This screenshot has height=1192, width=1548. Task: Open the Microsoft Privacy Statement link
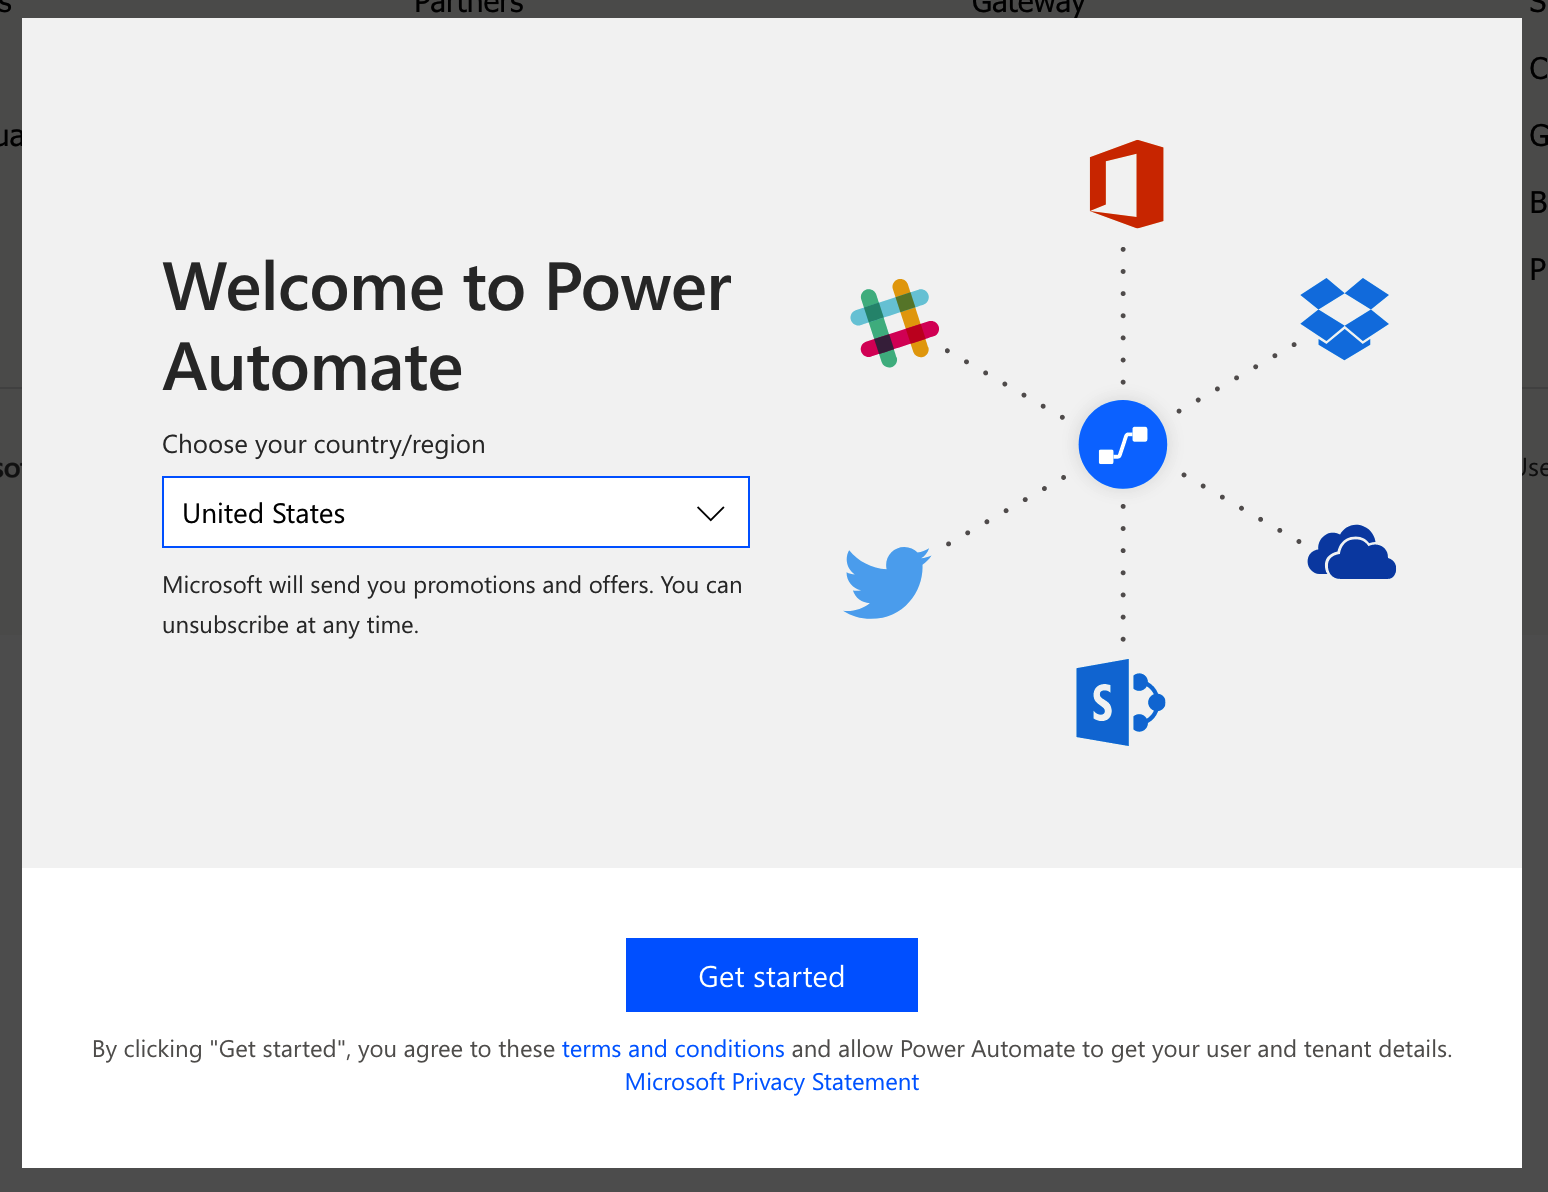(772, 1082)
